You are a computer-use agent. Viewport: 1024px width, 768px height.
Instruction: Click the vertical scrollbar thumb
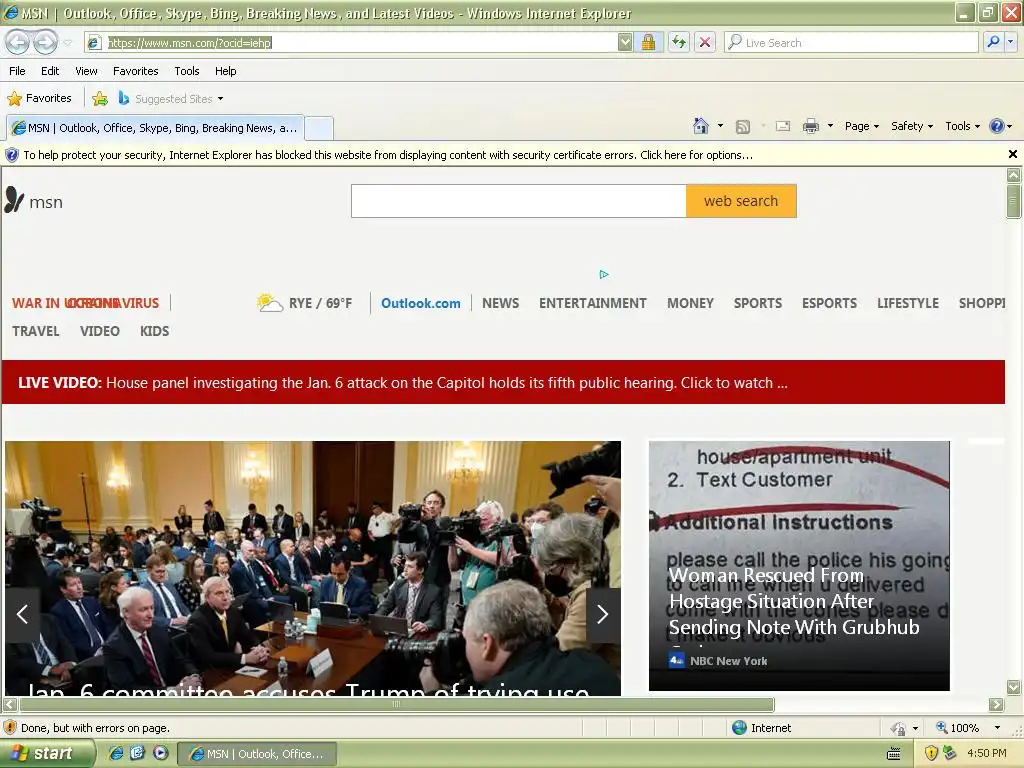click(x=1013, y=201)
